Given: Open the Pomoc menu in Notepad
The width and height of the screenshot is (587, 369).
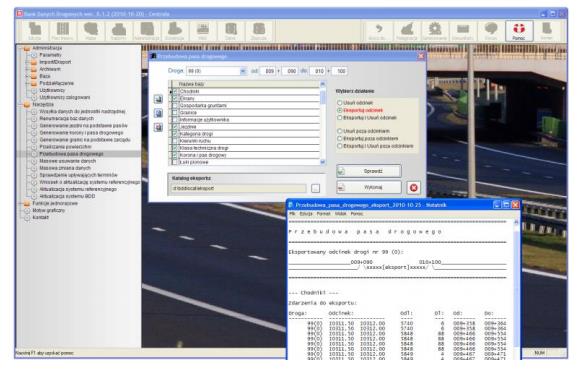Looking at the screenshot, I should coord(357,214).
